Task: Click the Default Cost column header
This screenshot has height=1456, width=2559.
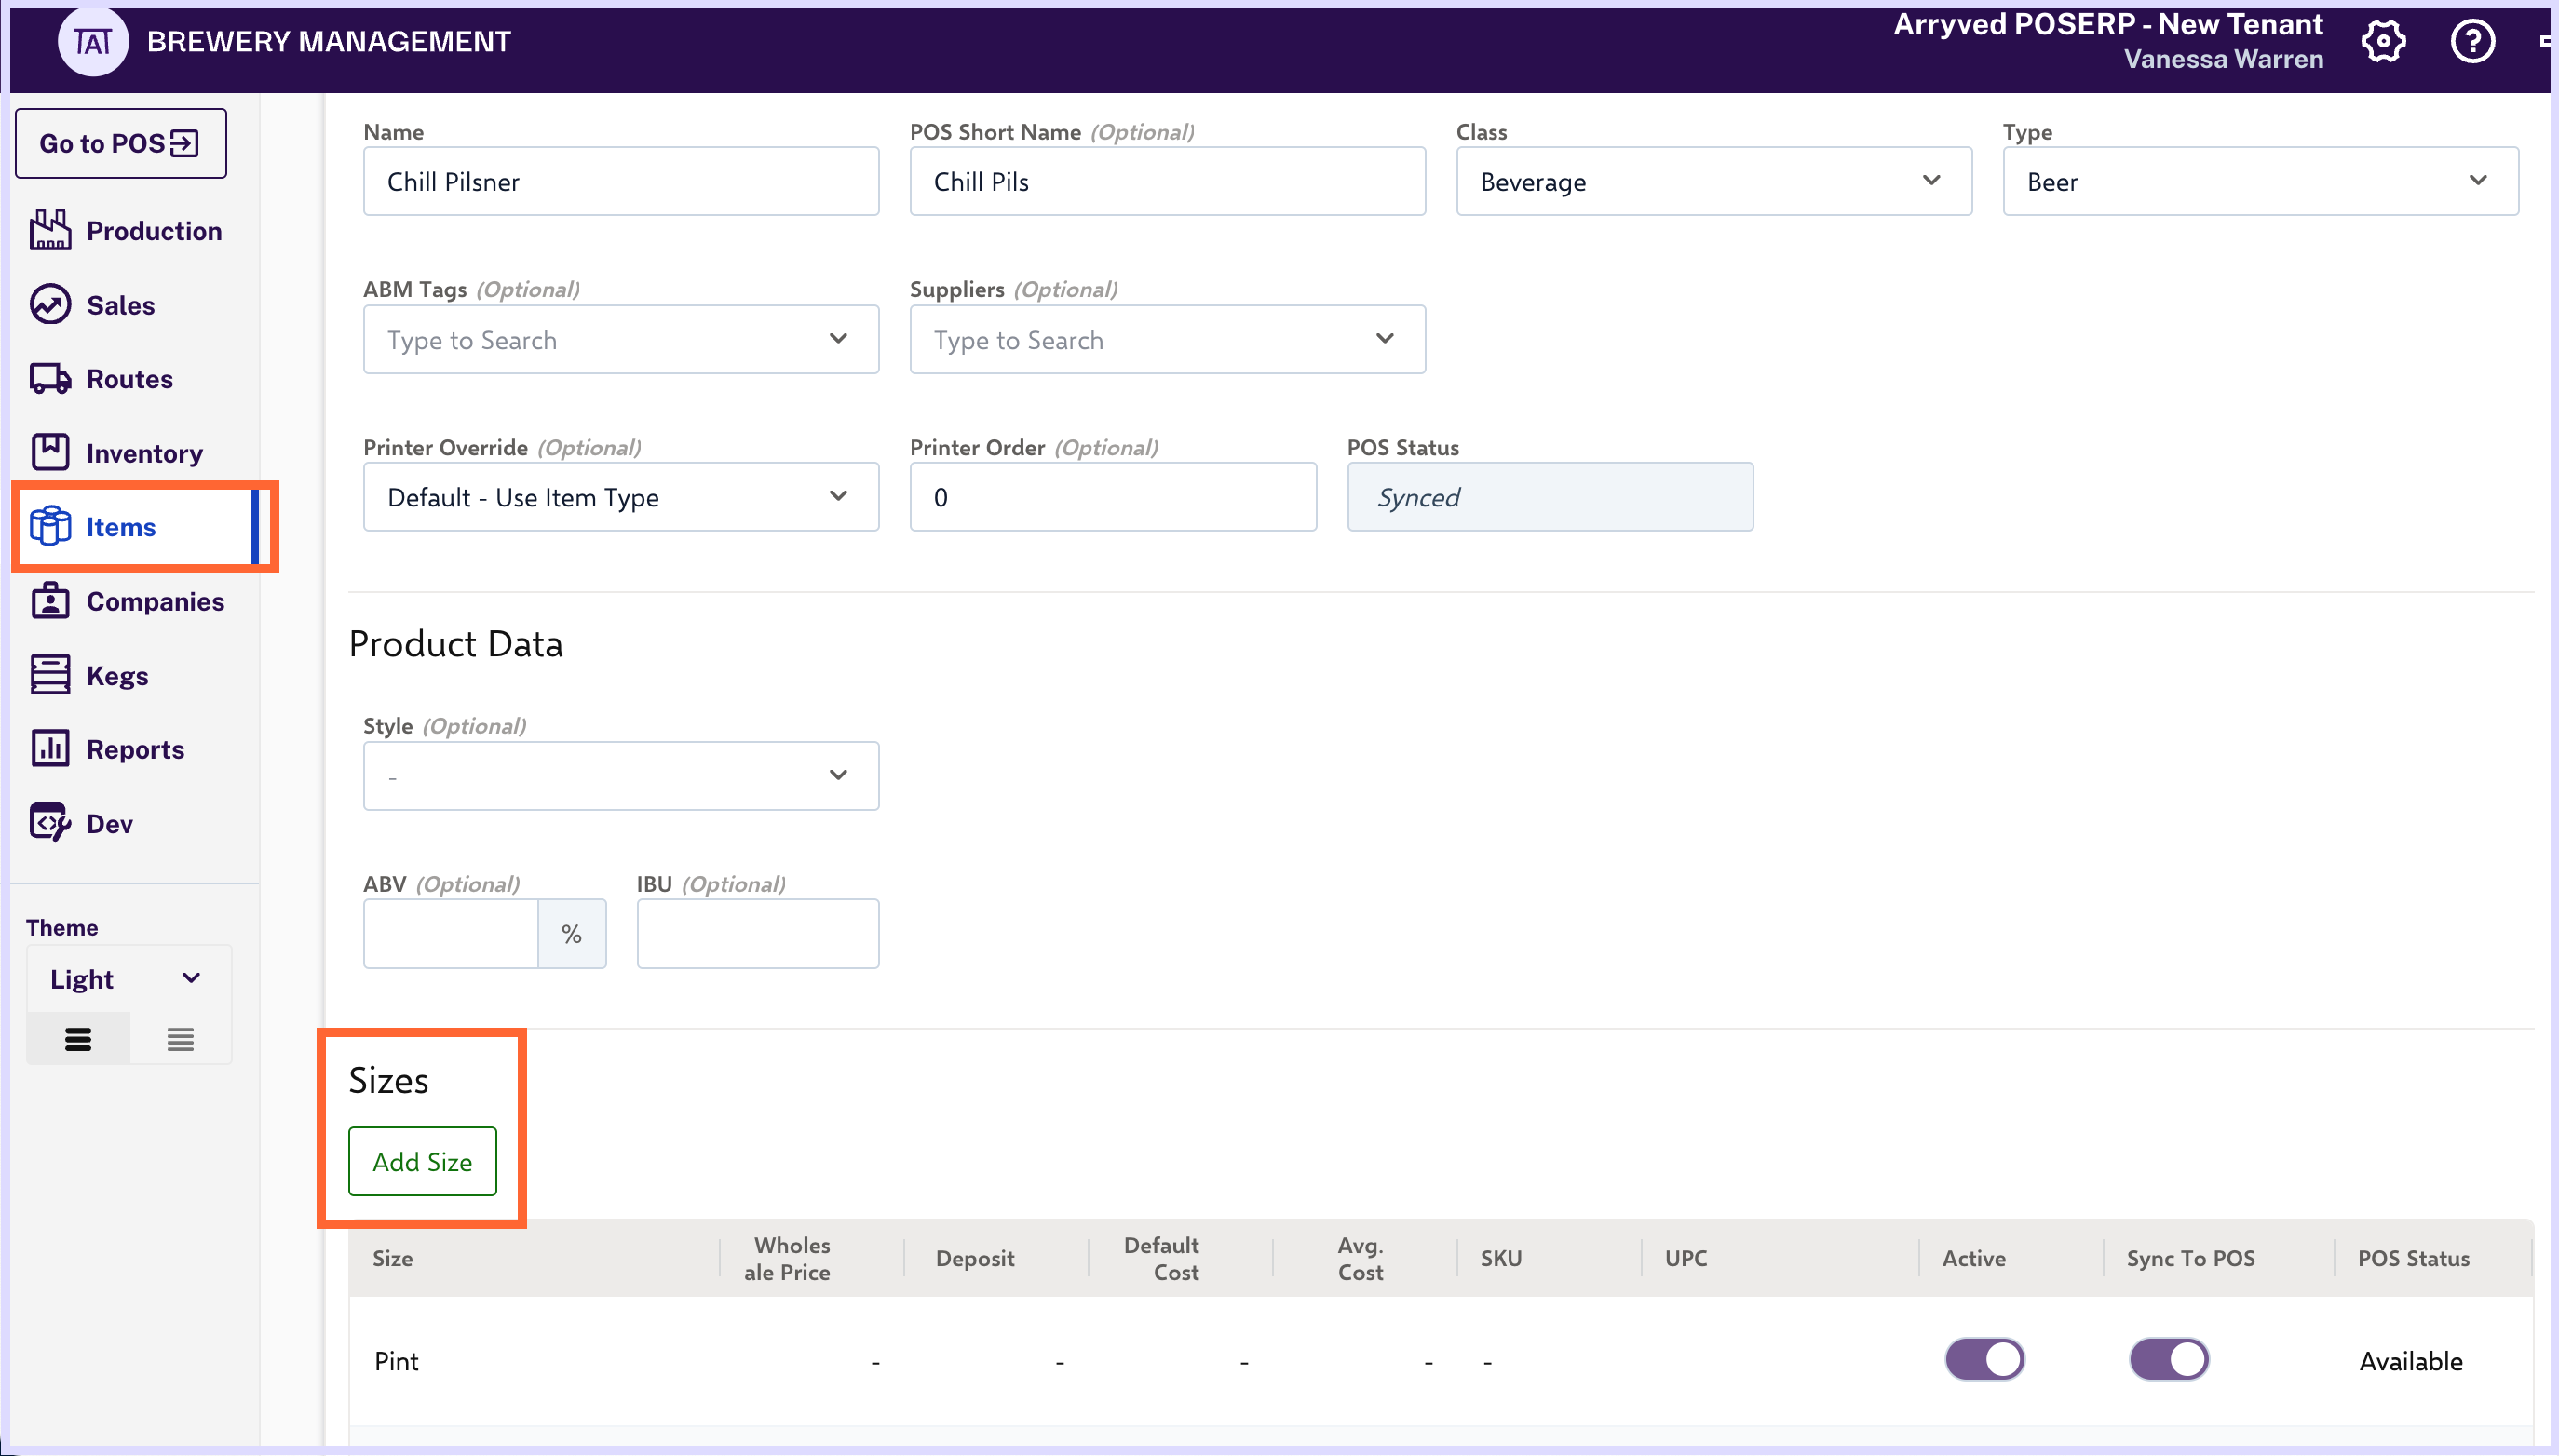Action: (1162, 1258)
